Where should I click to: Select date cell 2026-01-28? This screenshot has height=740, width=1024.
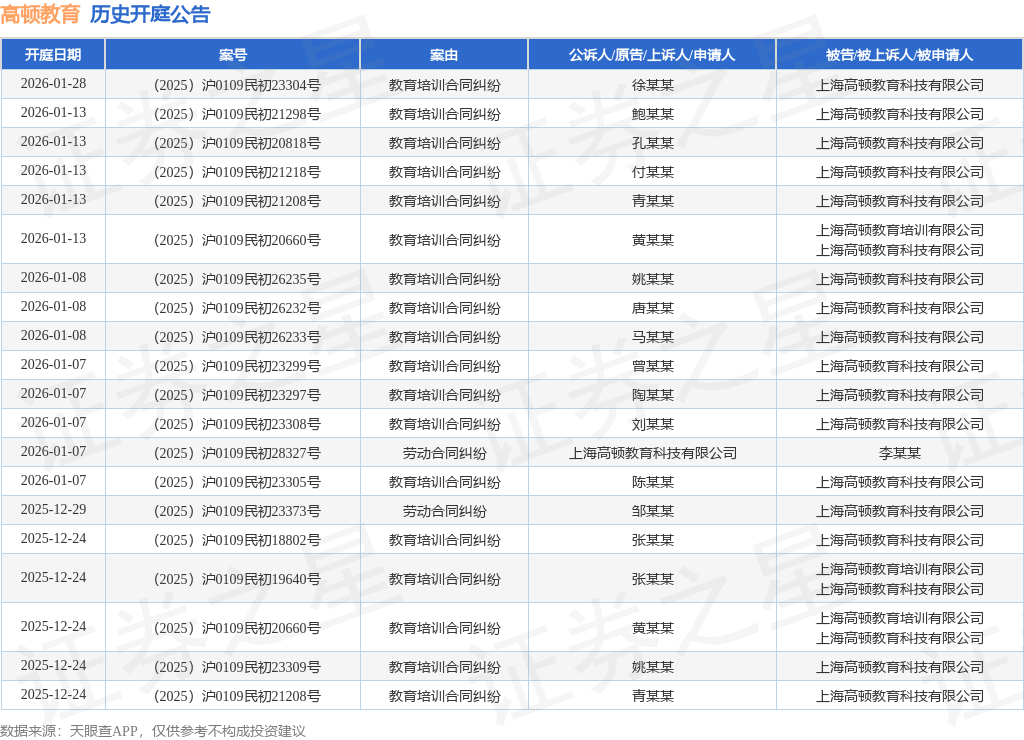[53, 84]
